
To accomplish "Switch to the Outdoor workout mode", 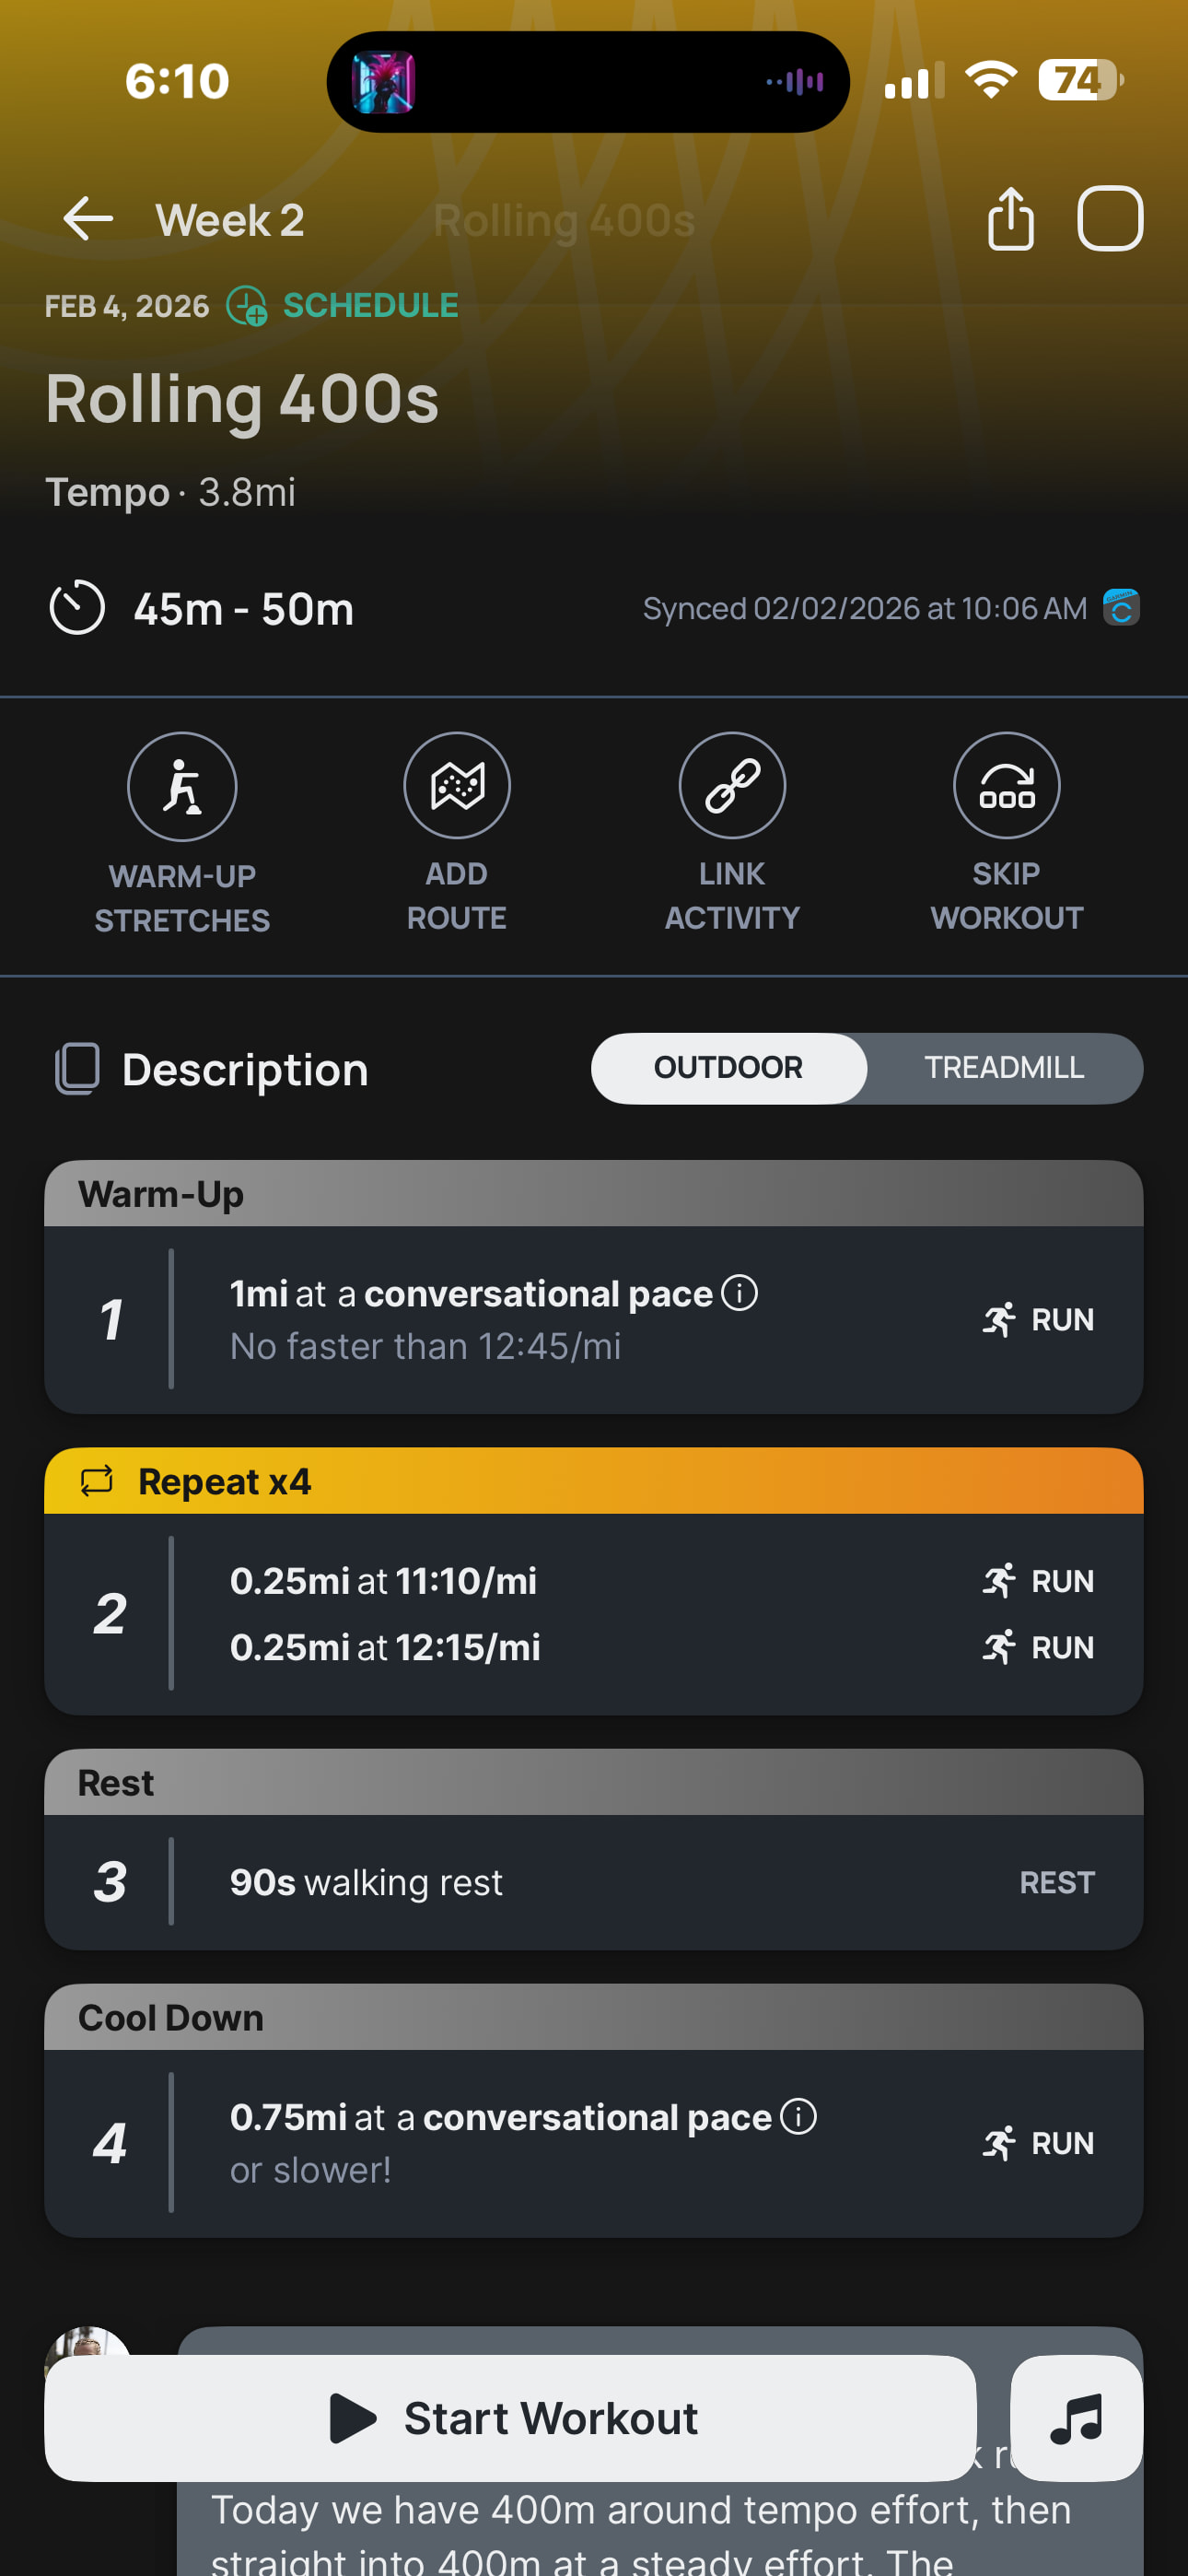I will tap(728, 1068).
